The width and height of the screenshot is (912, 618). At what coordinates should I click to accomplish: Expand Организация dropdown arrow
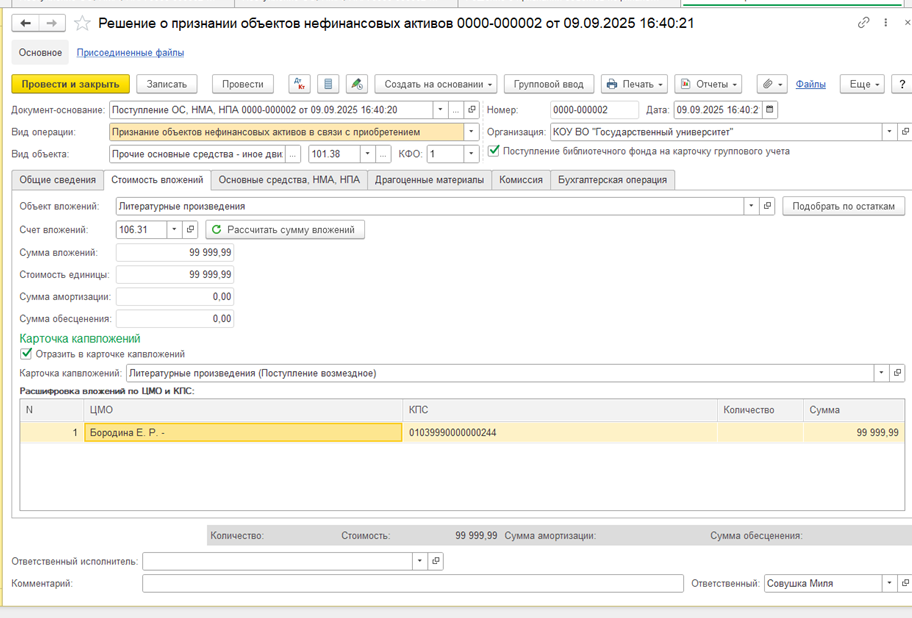tap(889, 132)
